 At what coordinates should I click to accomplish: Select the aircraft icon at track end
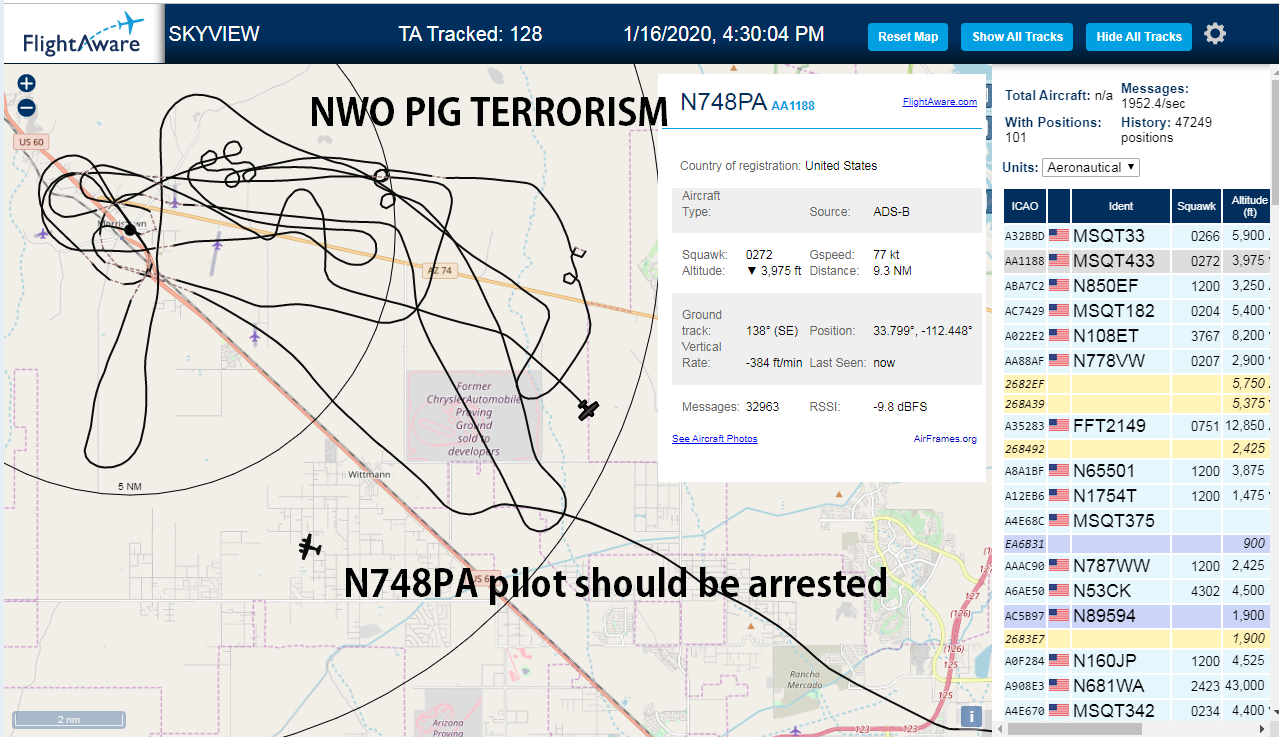[588, 409]
